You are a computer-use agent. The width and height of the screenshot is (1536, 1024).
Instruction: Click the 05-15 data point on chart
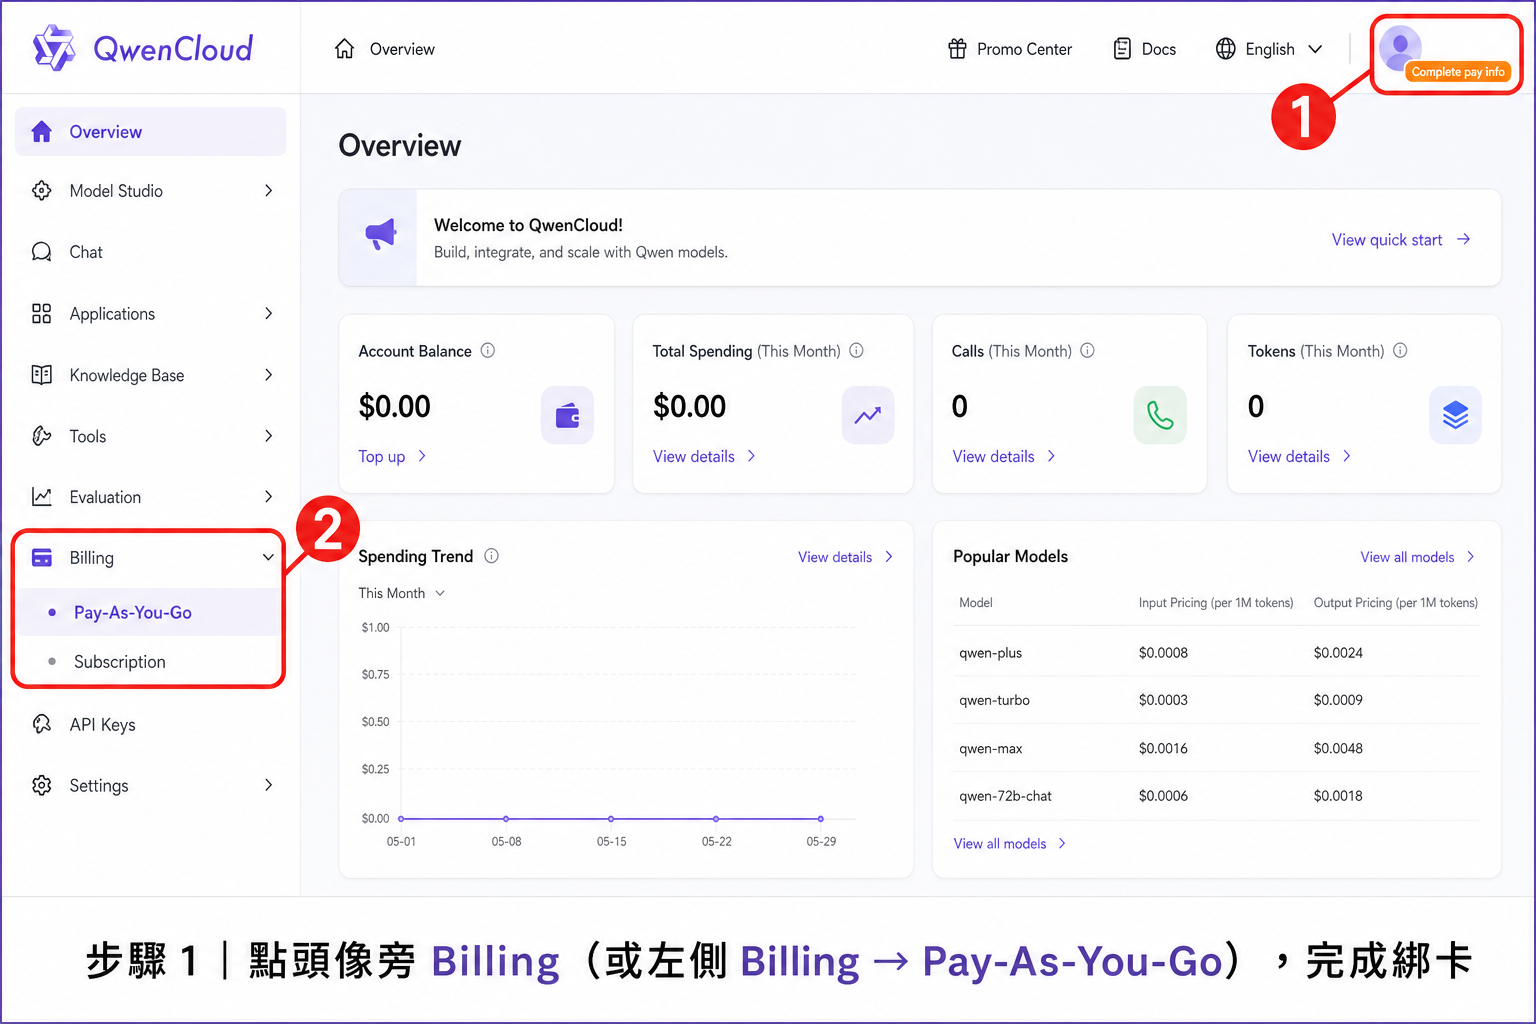point(611,819)
